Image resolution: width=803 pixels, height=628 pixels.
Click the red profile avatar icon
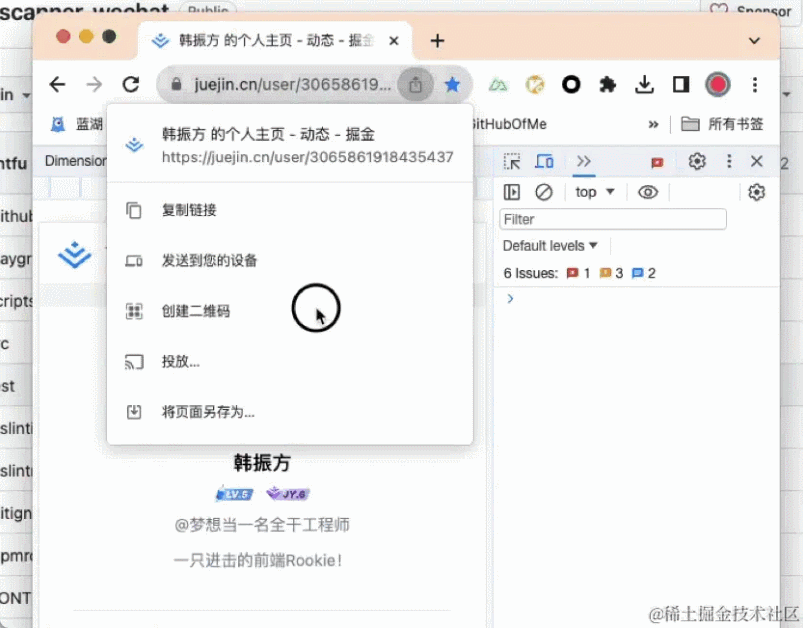click(x=717, y=85)
